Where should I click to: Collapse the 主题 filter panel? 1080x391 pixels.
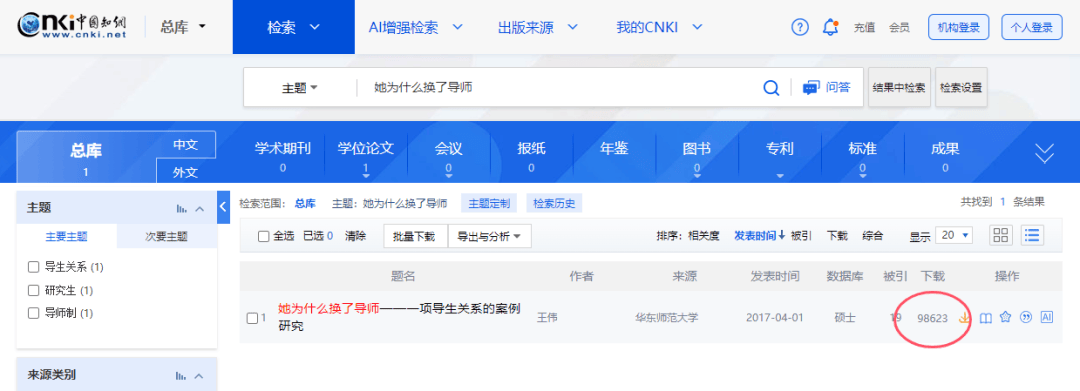pyautogui.click(x=200, y=209)
